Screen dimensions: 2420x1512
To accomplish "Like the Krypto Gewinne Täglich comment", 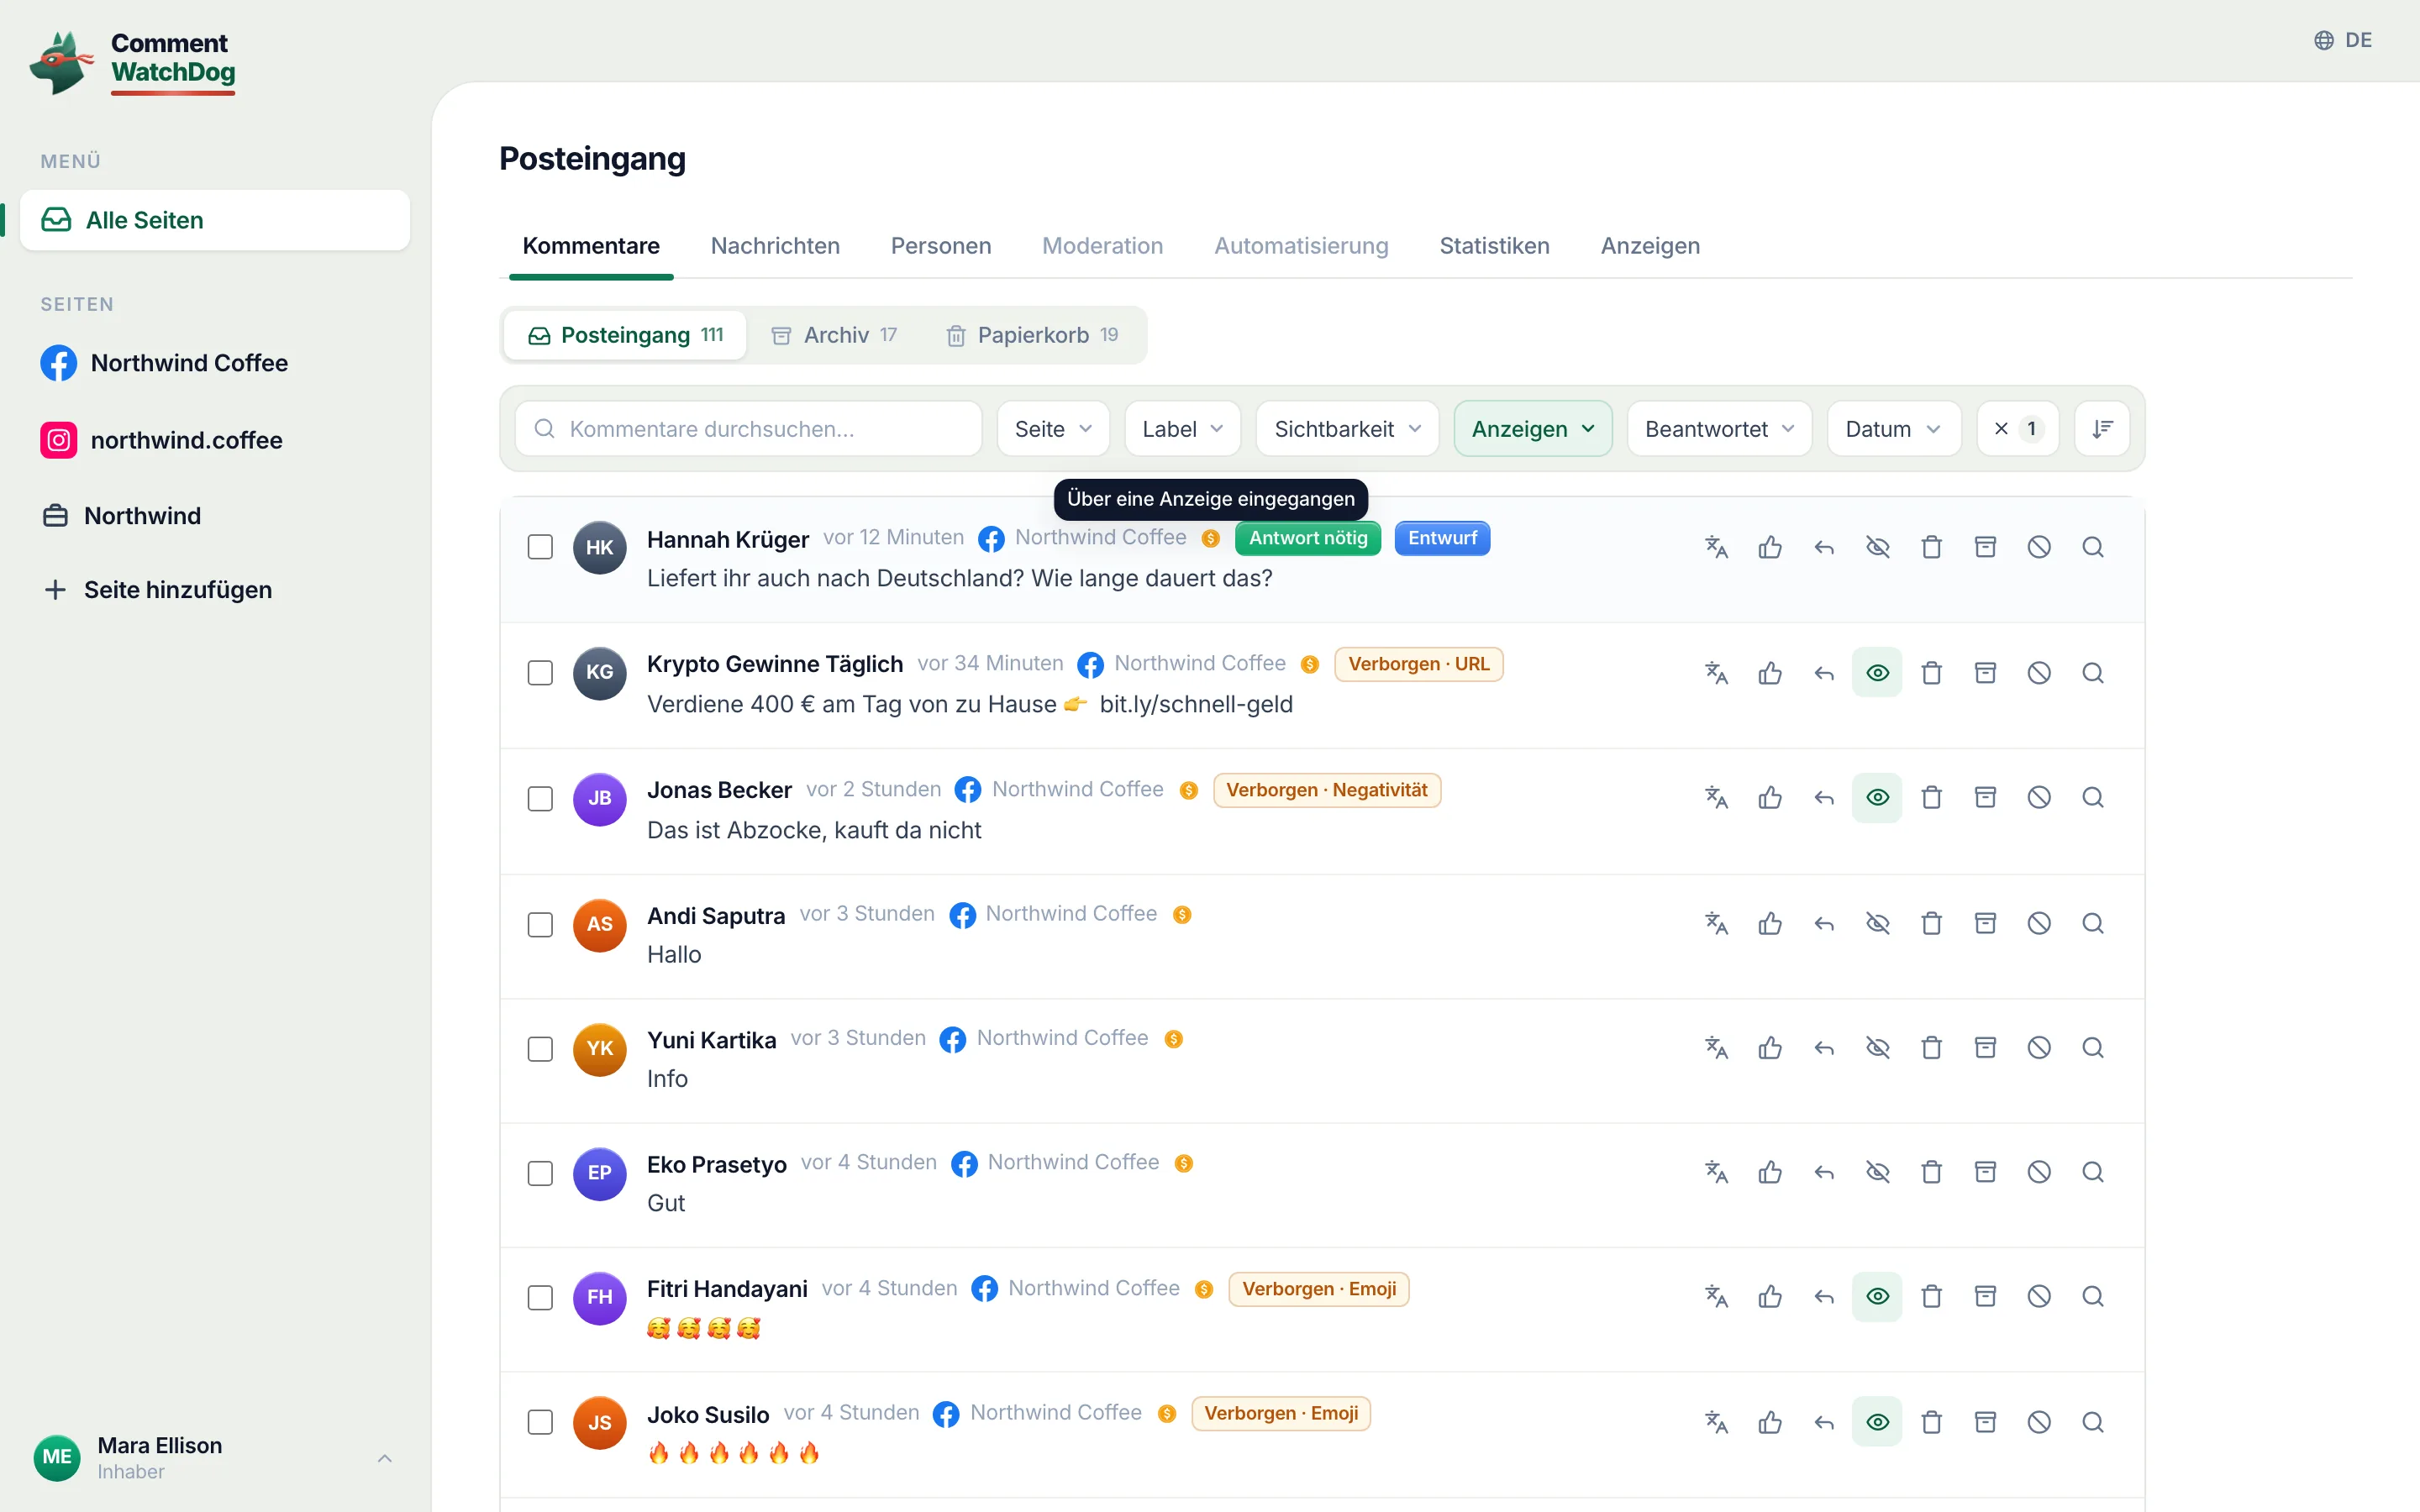I will tap(1770, 673).
